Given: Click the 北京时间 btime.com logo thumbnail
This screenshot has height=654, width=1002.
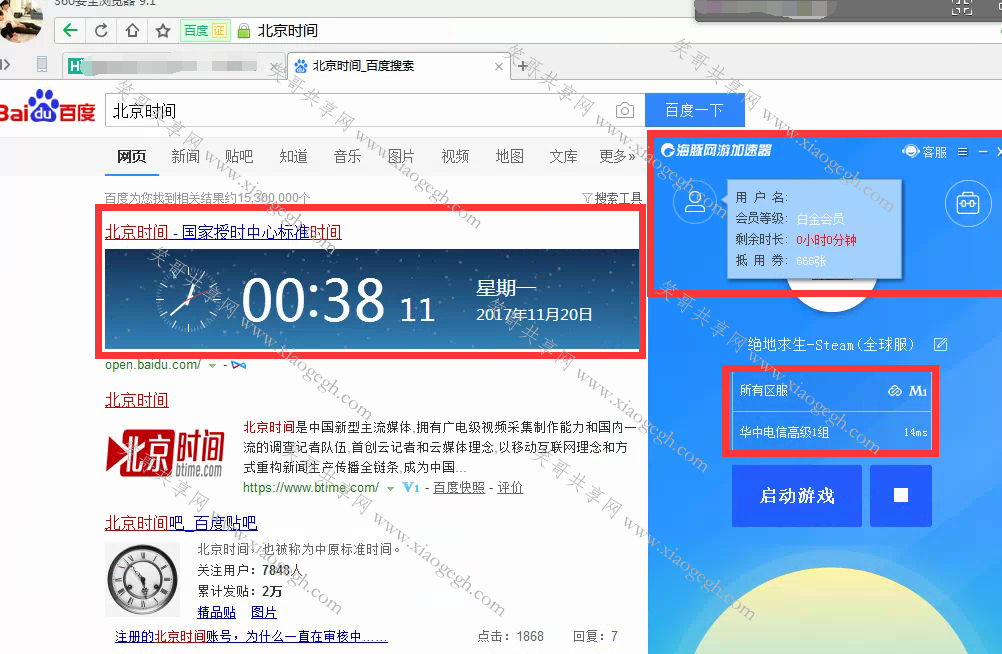Looking at the screenshot, I should point(166,455).
